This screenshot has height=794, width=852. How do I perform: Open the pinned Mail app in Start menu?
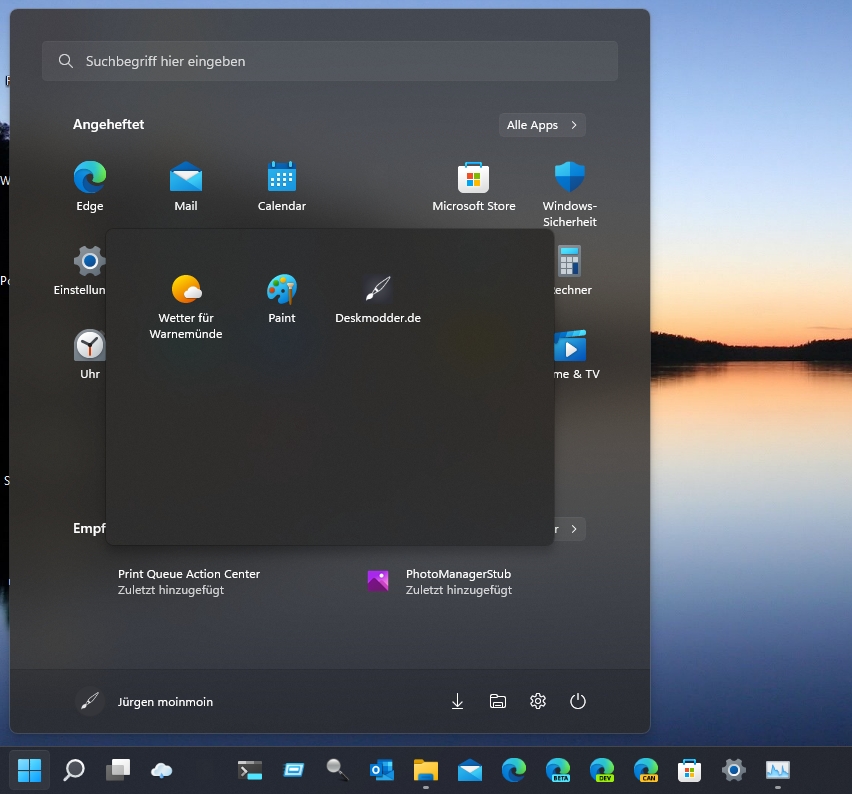pyautogui.click(x=186, y=186)
